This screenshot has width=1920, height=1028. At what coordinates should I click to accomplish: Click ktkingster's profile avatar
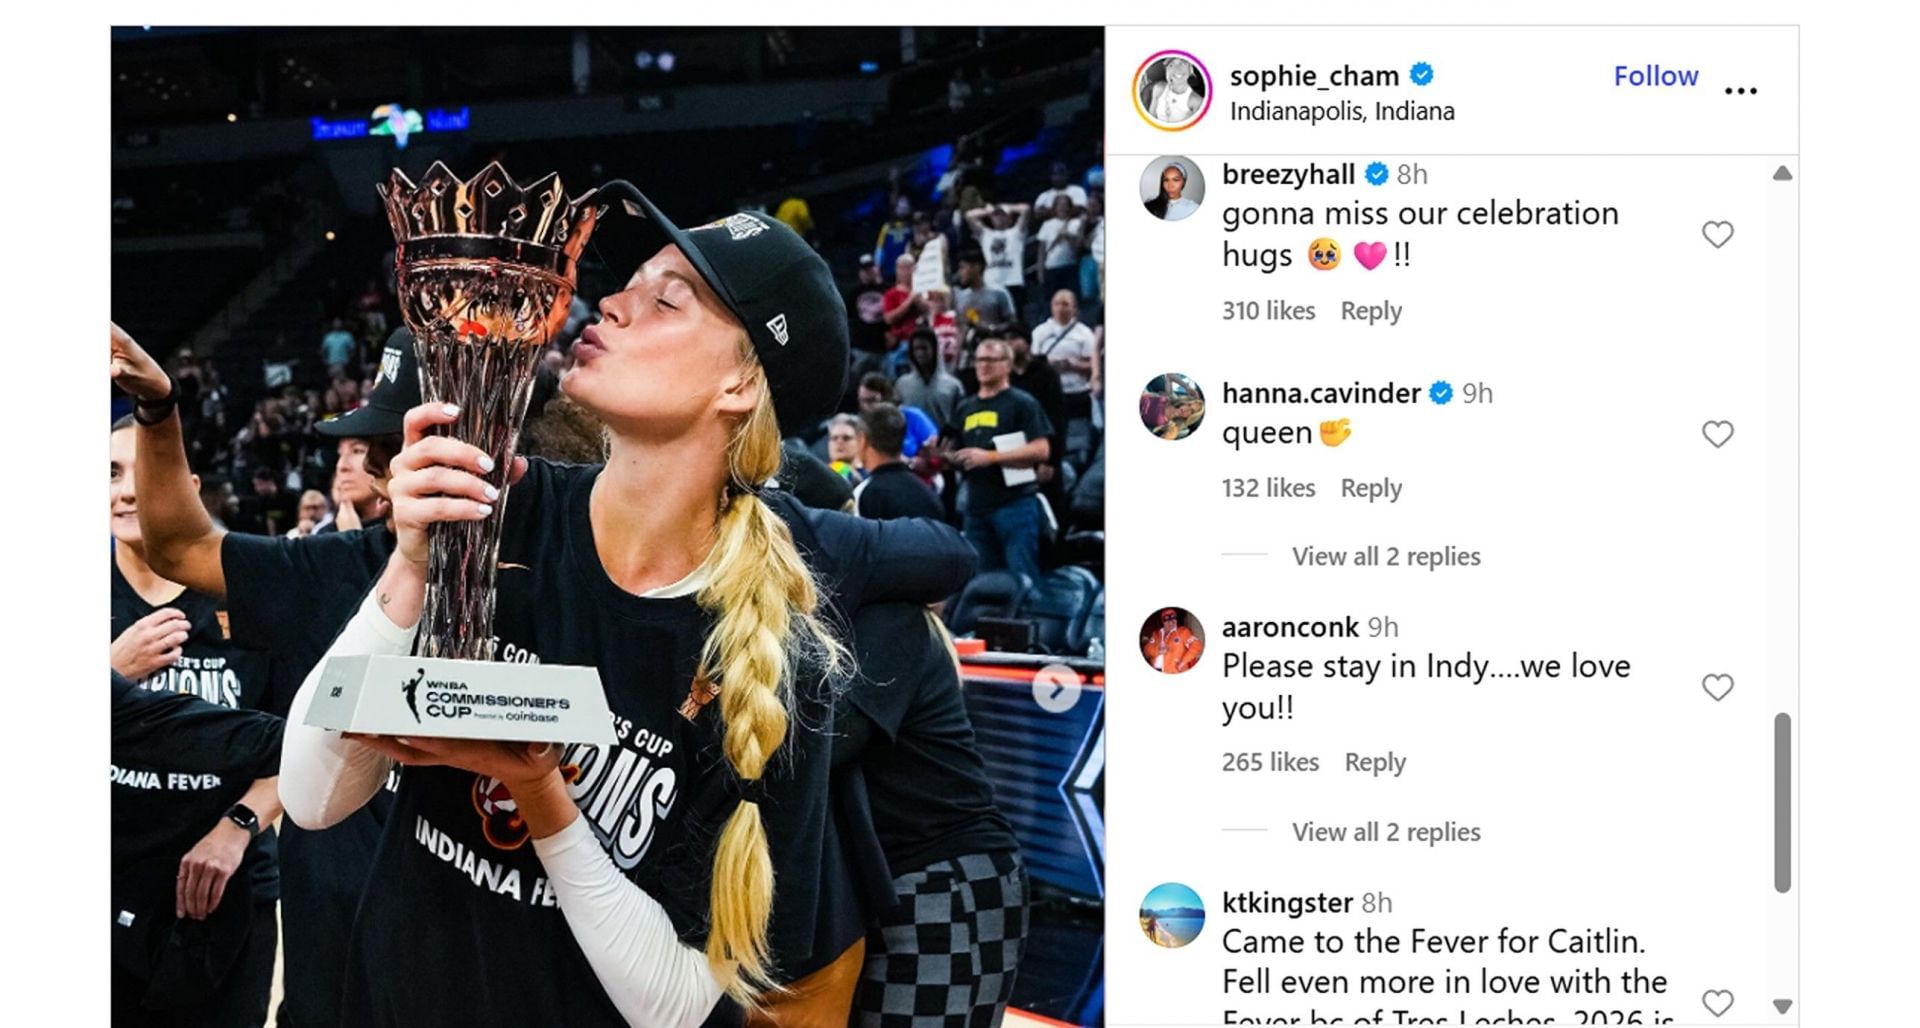click(1171, 915)
